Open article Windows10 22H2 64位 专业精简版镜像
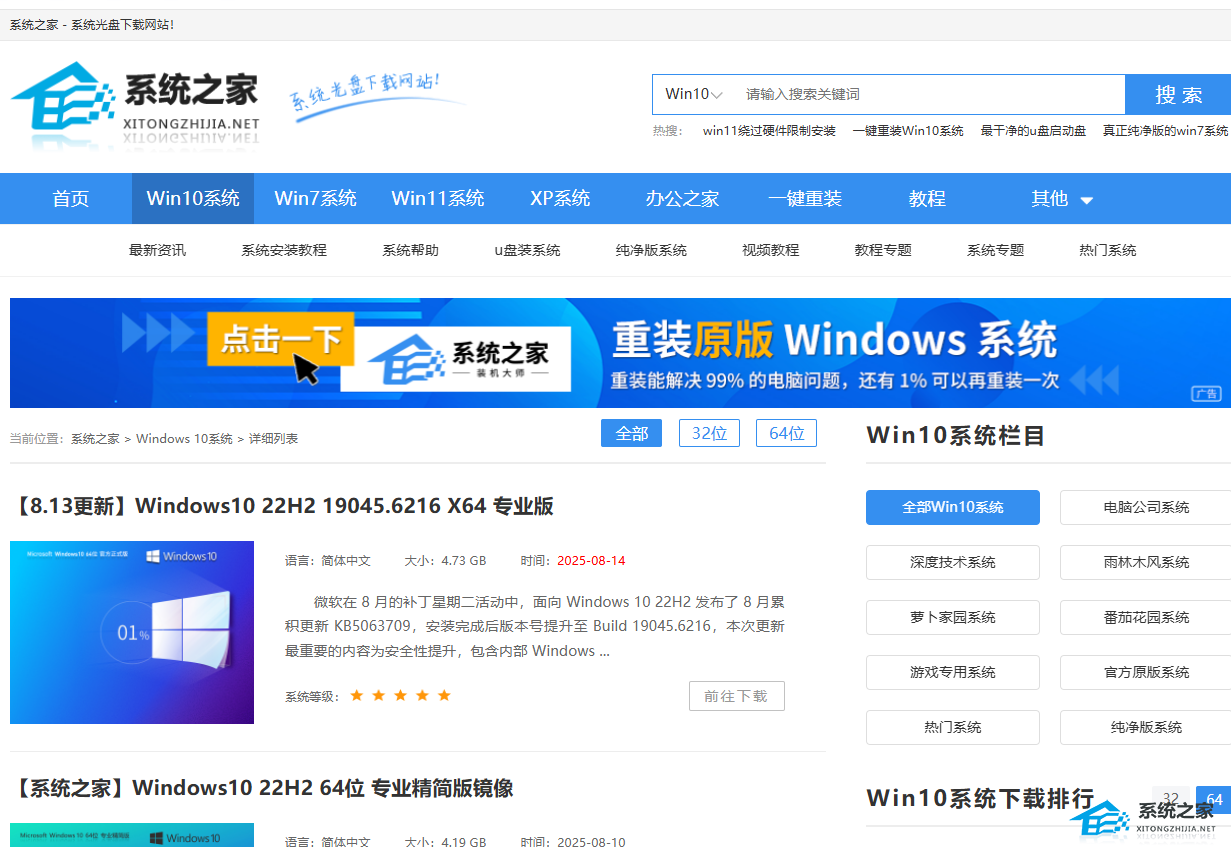Image resolution: width=1231 pixels, height=847 pixels. (x=262, y=788)
